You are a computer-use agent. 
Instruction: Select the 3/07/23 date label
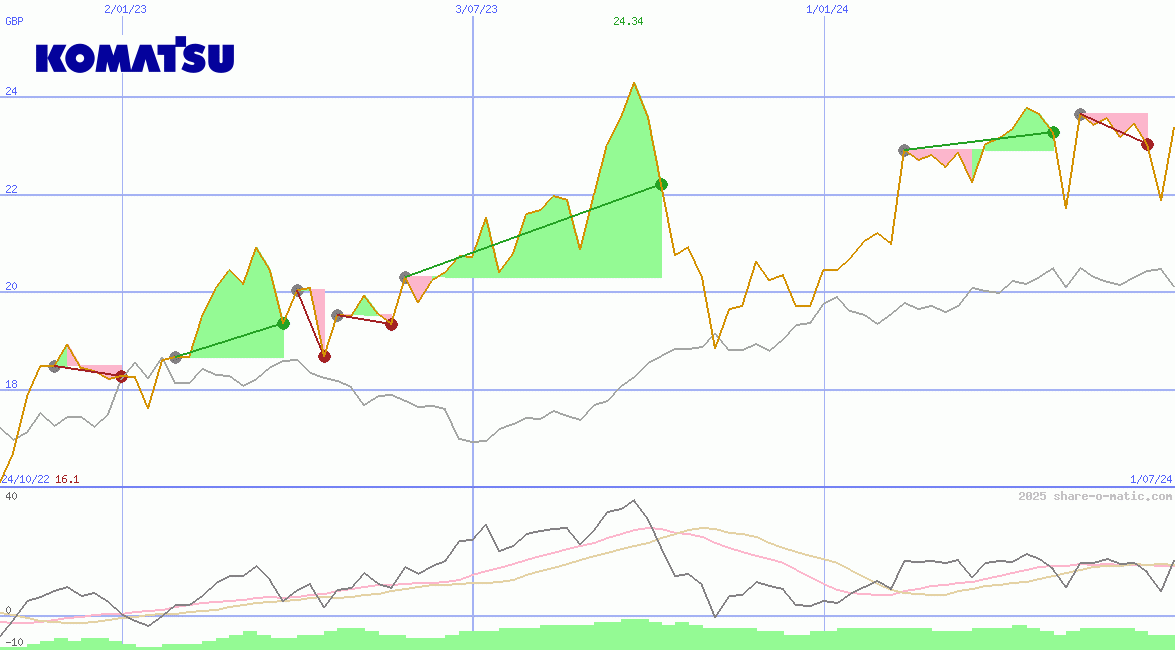476,9
